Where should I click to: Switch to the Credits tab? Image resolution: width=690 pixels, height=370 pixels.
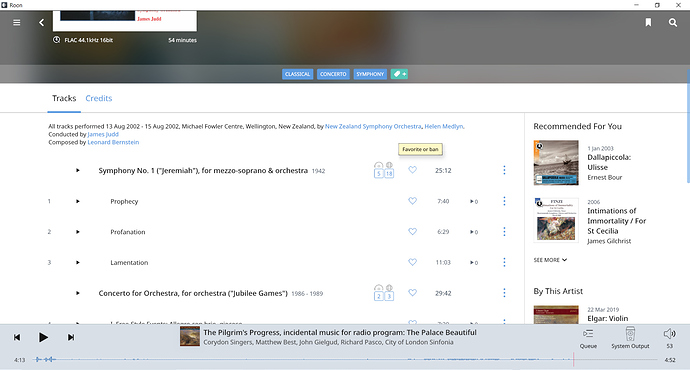click(99, 98)
